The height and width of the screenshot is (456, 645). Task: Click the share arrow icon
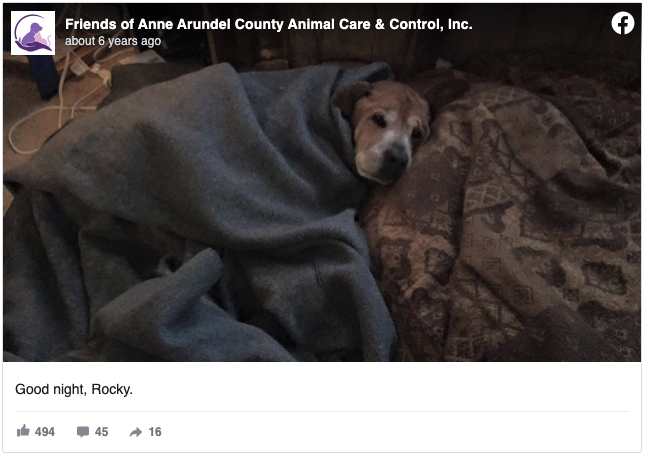(136, 432)
